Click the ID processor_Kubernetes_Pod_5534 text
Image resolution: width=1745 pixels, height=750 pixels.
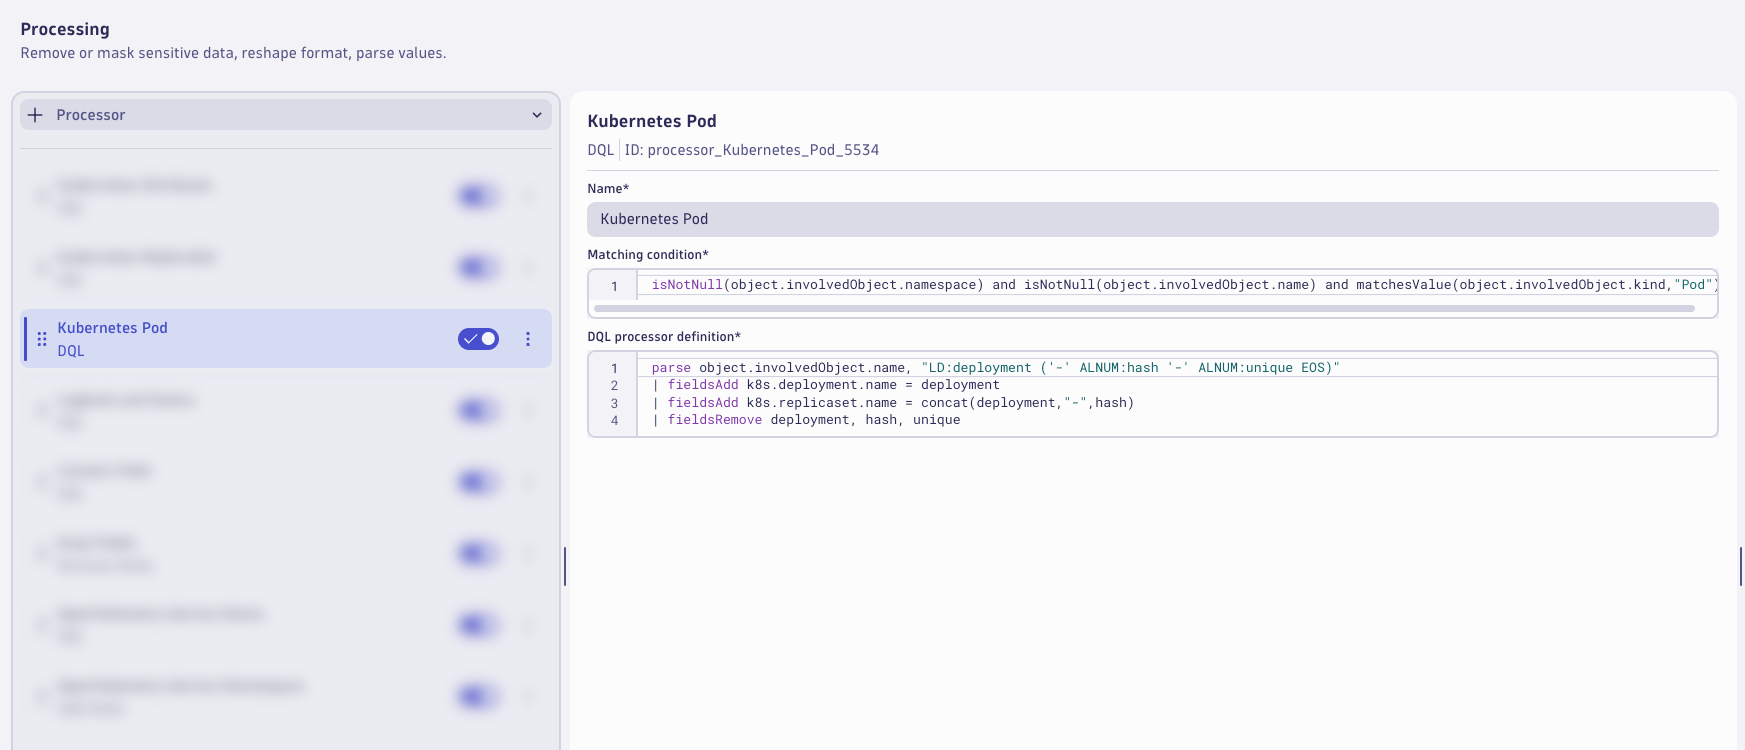pyautogui.click(x=752, y=150)
